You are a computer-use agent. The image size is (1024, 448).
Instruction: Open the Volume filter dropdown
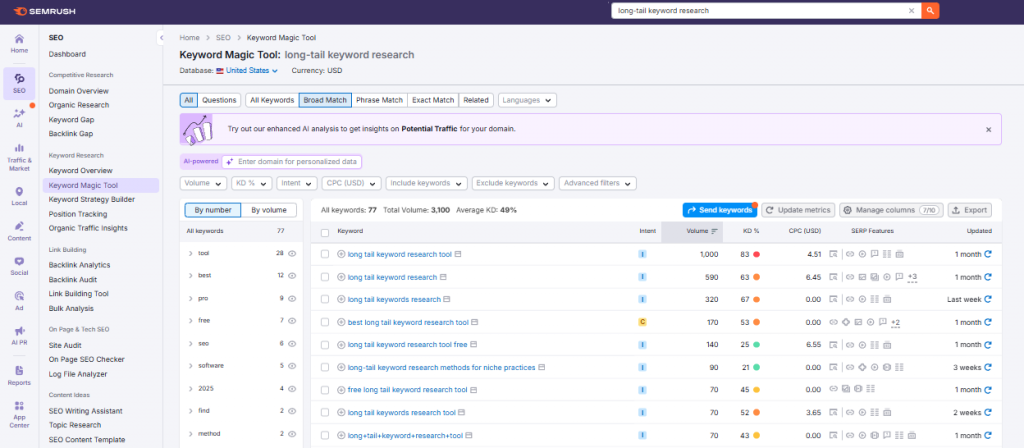(203, 183)
